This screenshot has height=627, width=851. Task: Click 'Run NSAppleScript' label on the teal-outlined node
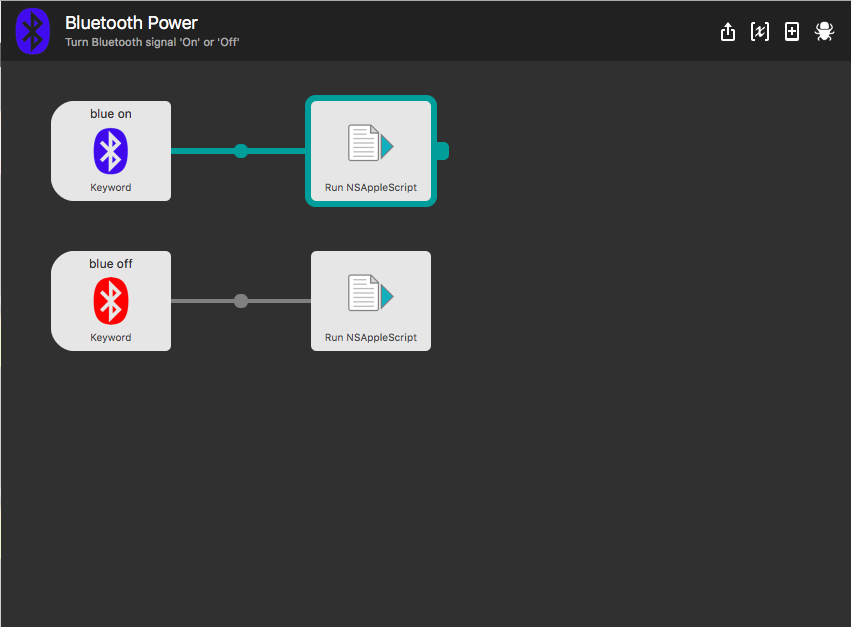point(371,188)
